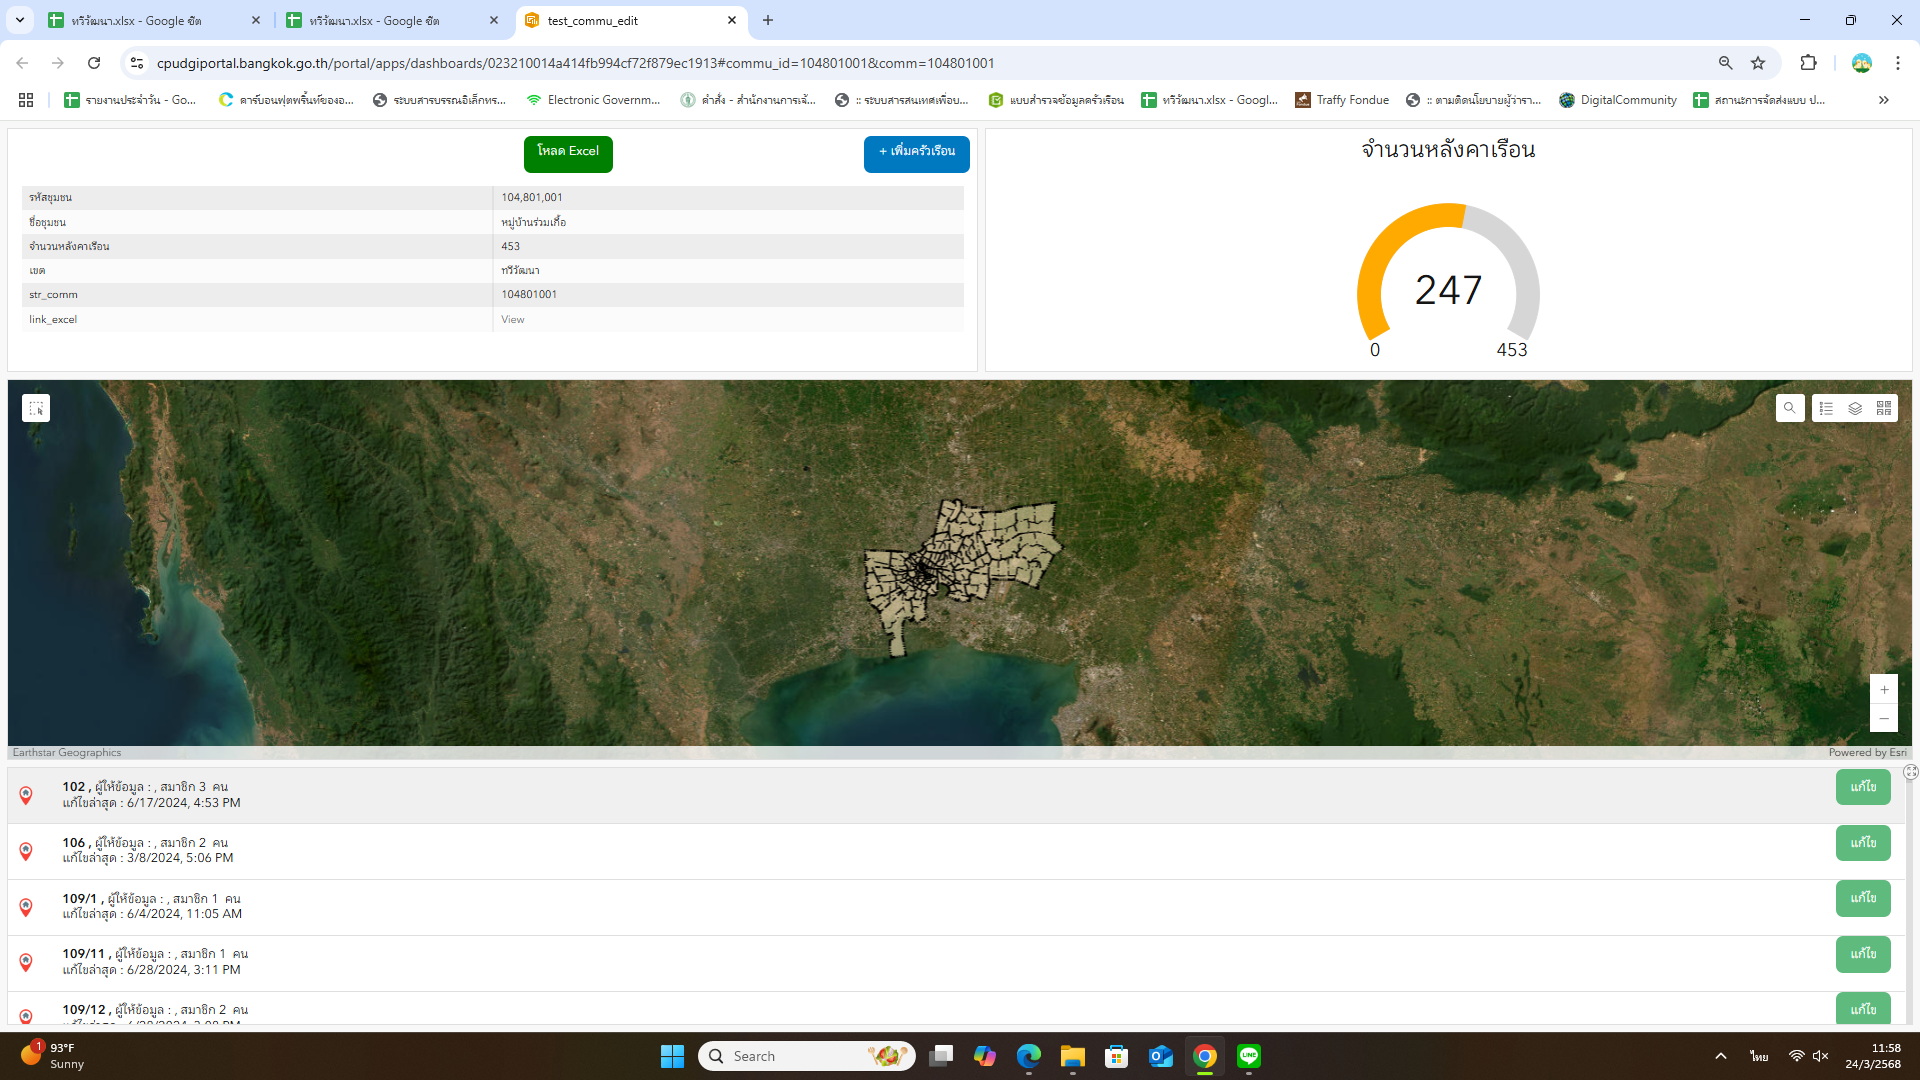This screenshot has height=1080, width=1920.
Task: Click แก้ไข button for house 106
Action: tap(1863, 843)
